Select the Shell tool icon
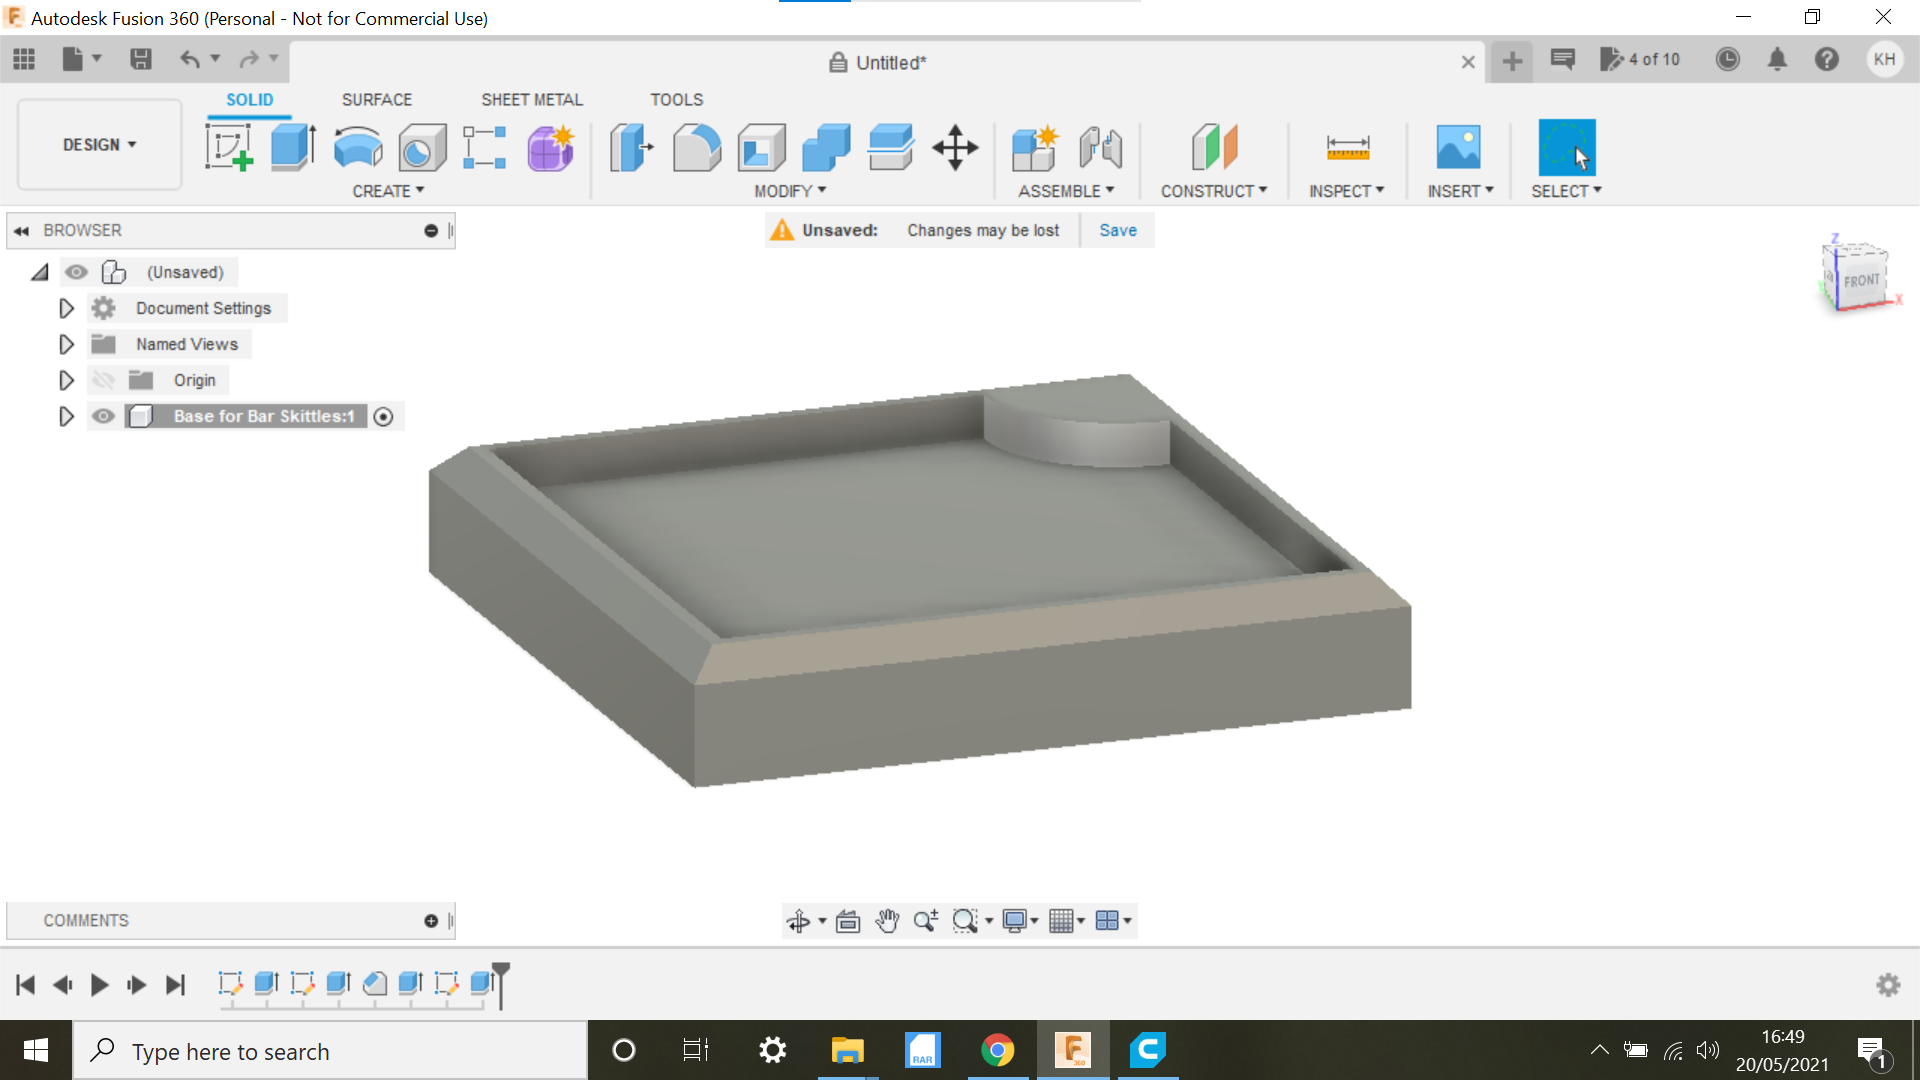The width and height of the screenshot is (1920, 1080). 761,147
